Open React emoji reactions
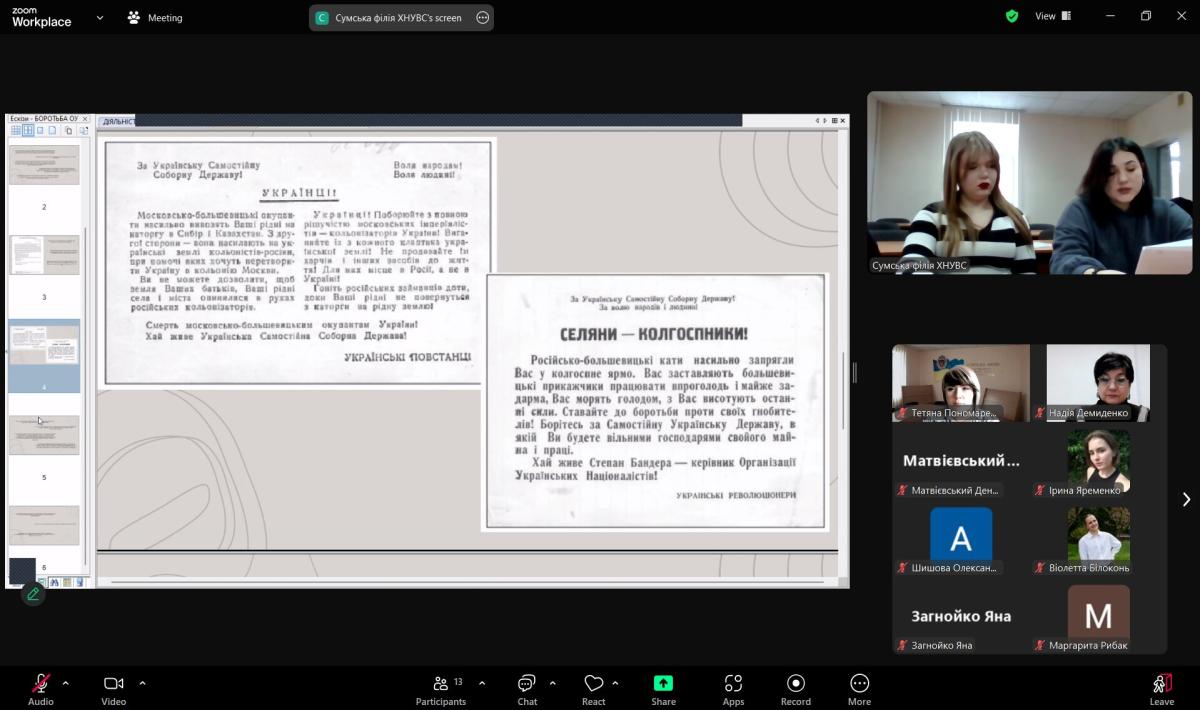The width and height of the screenshot is (1200, 710). click(594, 686)
